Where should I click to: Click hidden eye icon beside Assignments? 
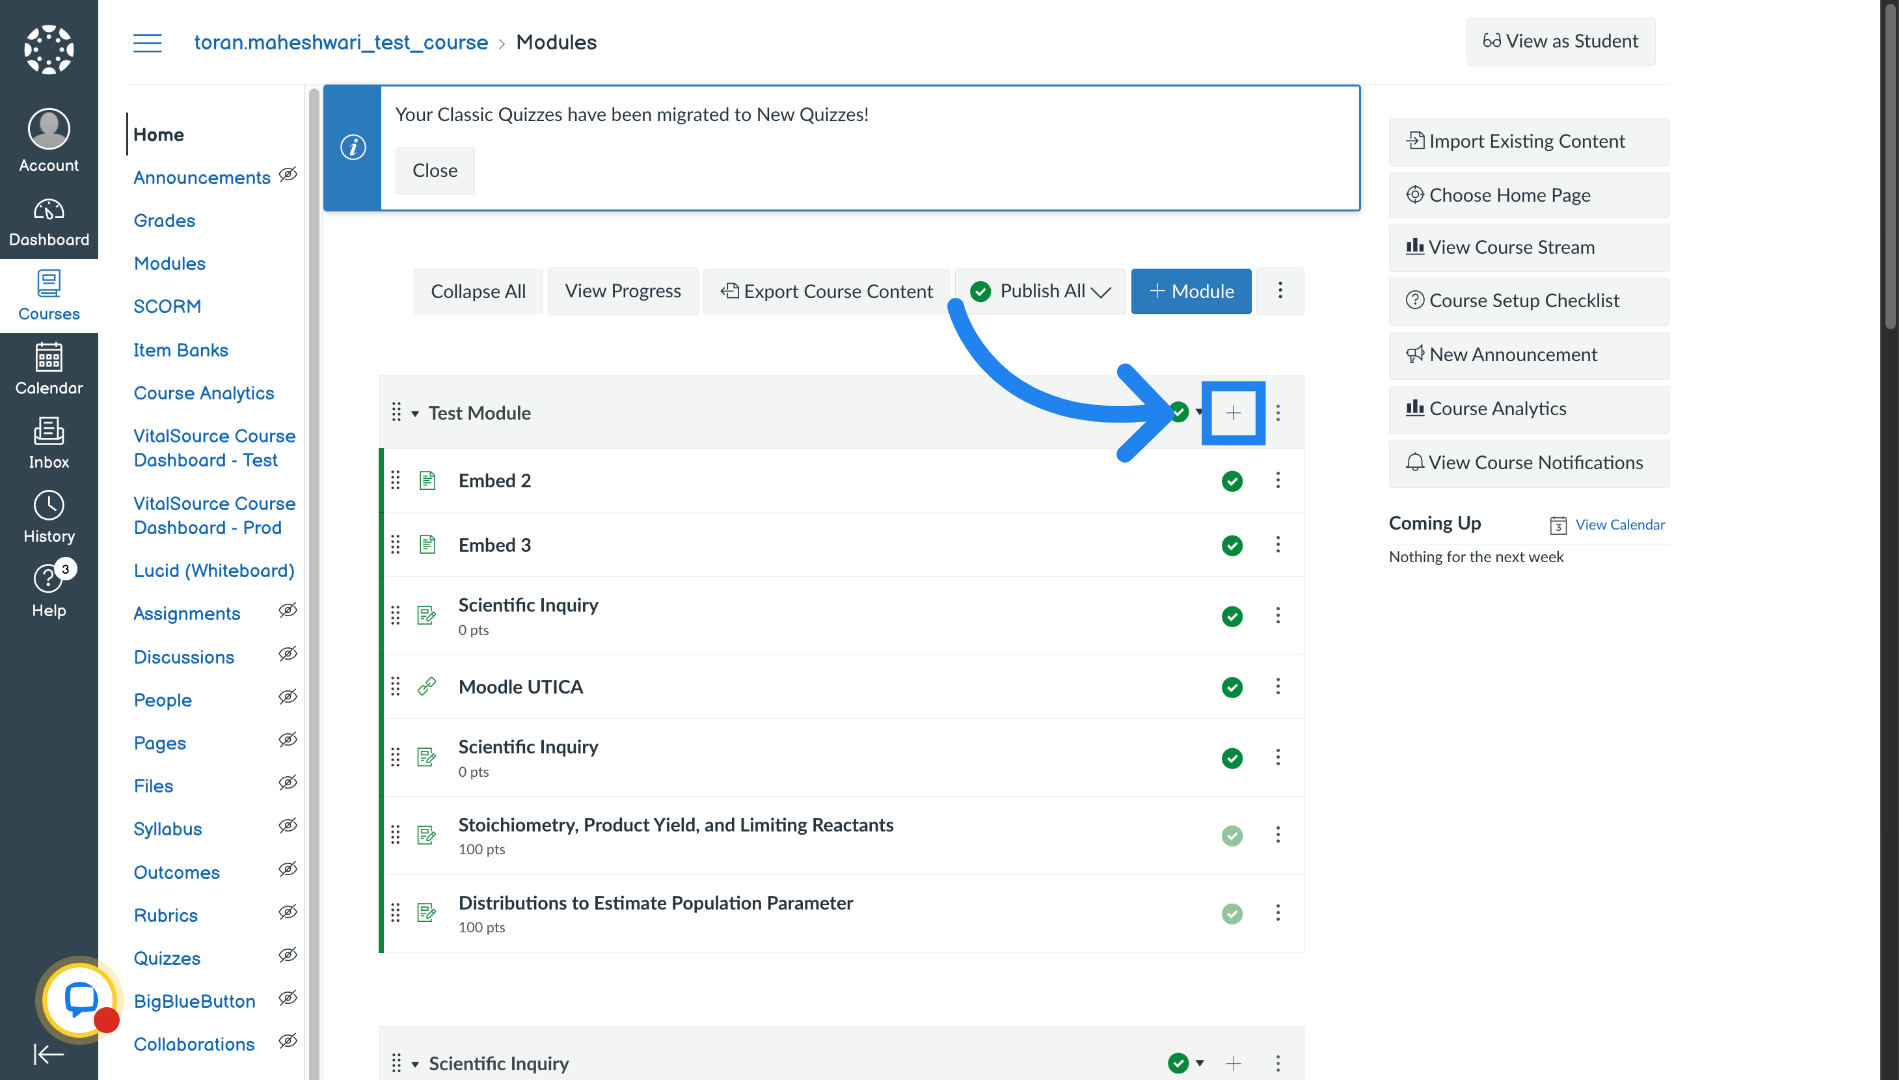pyautogui.click(x=288, y=611)
